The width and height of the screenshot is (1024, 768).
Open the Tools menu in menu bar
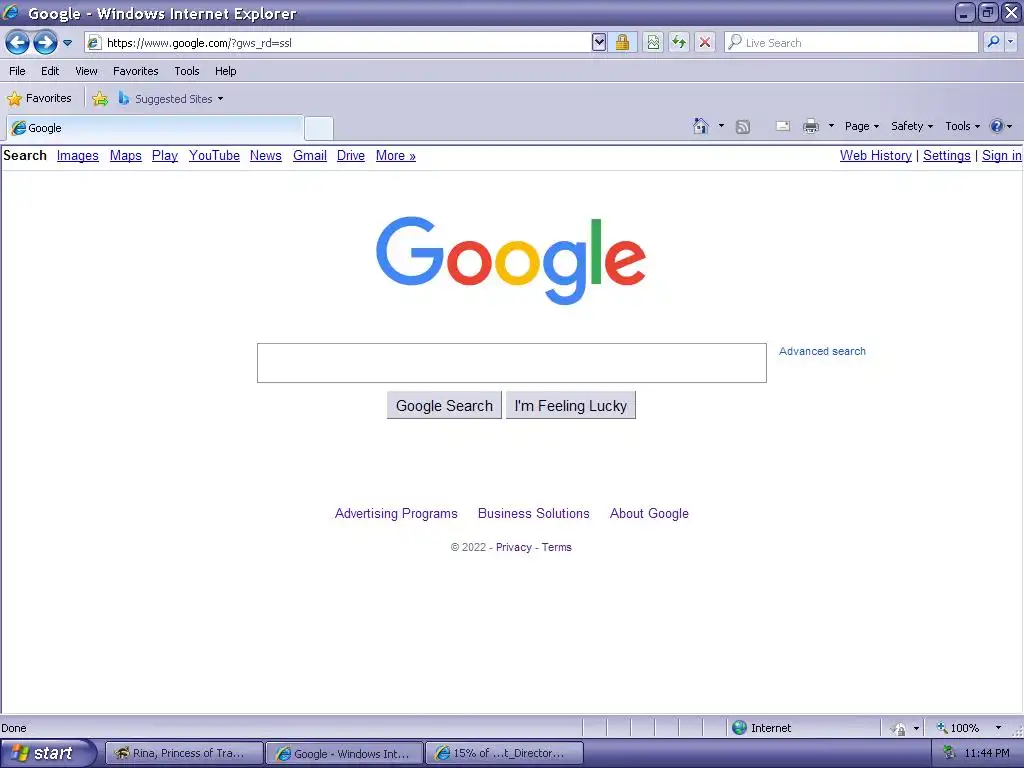point(187,71)
